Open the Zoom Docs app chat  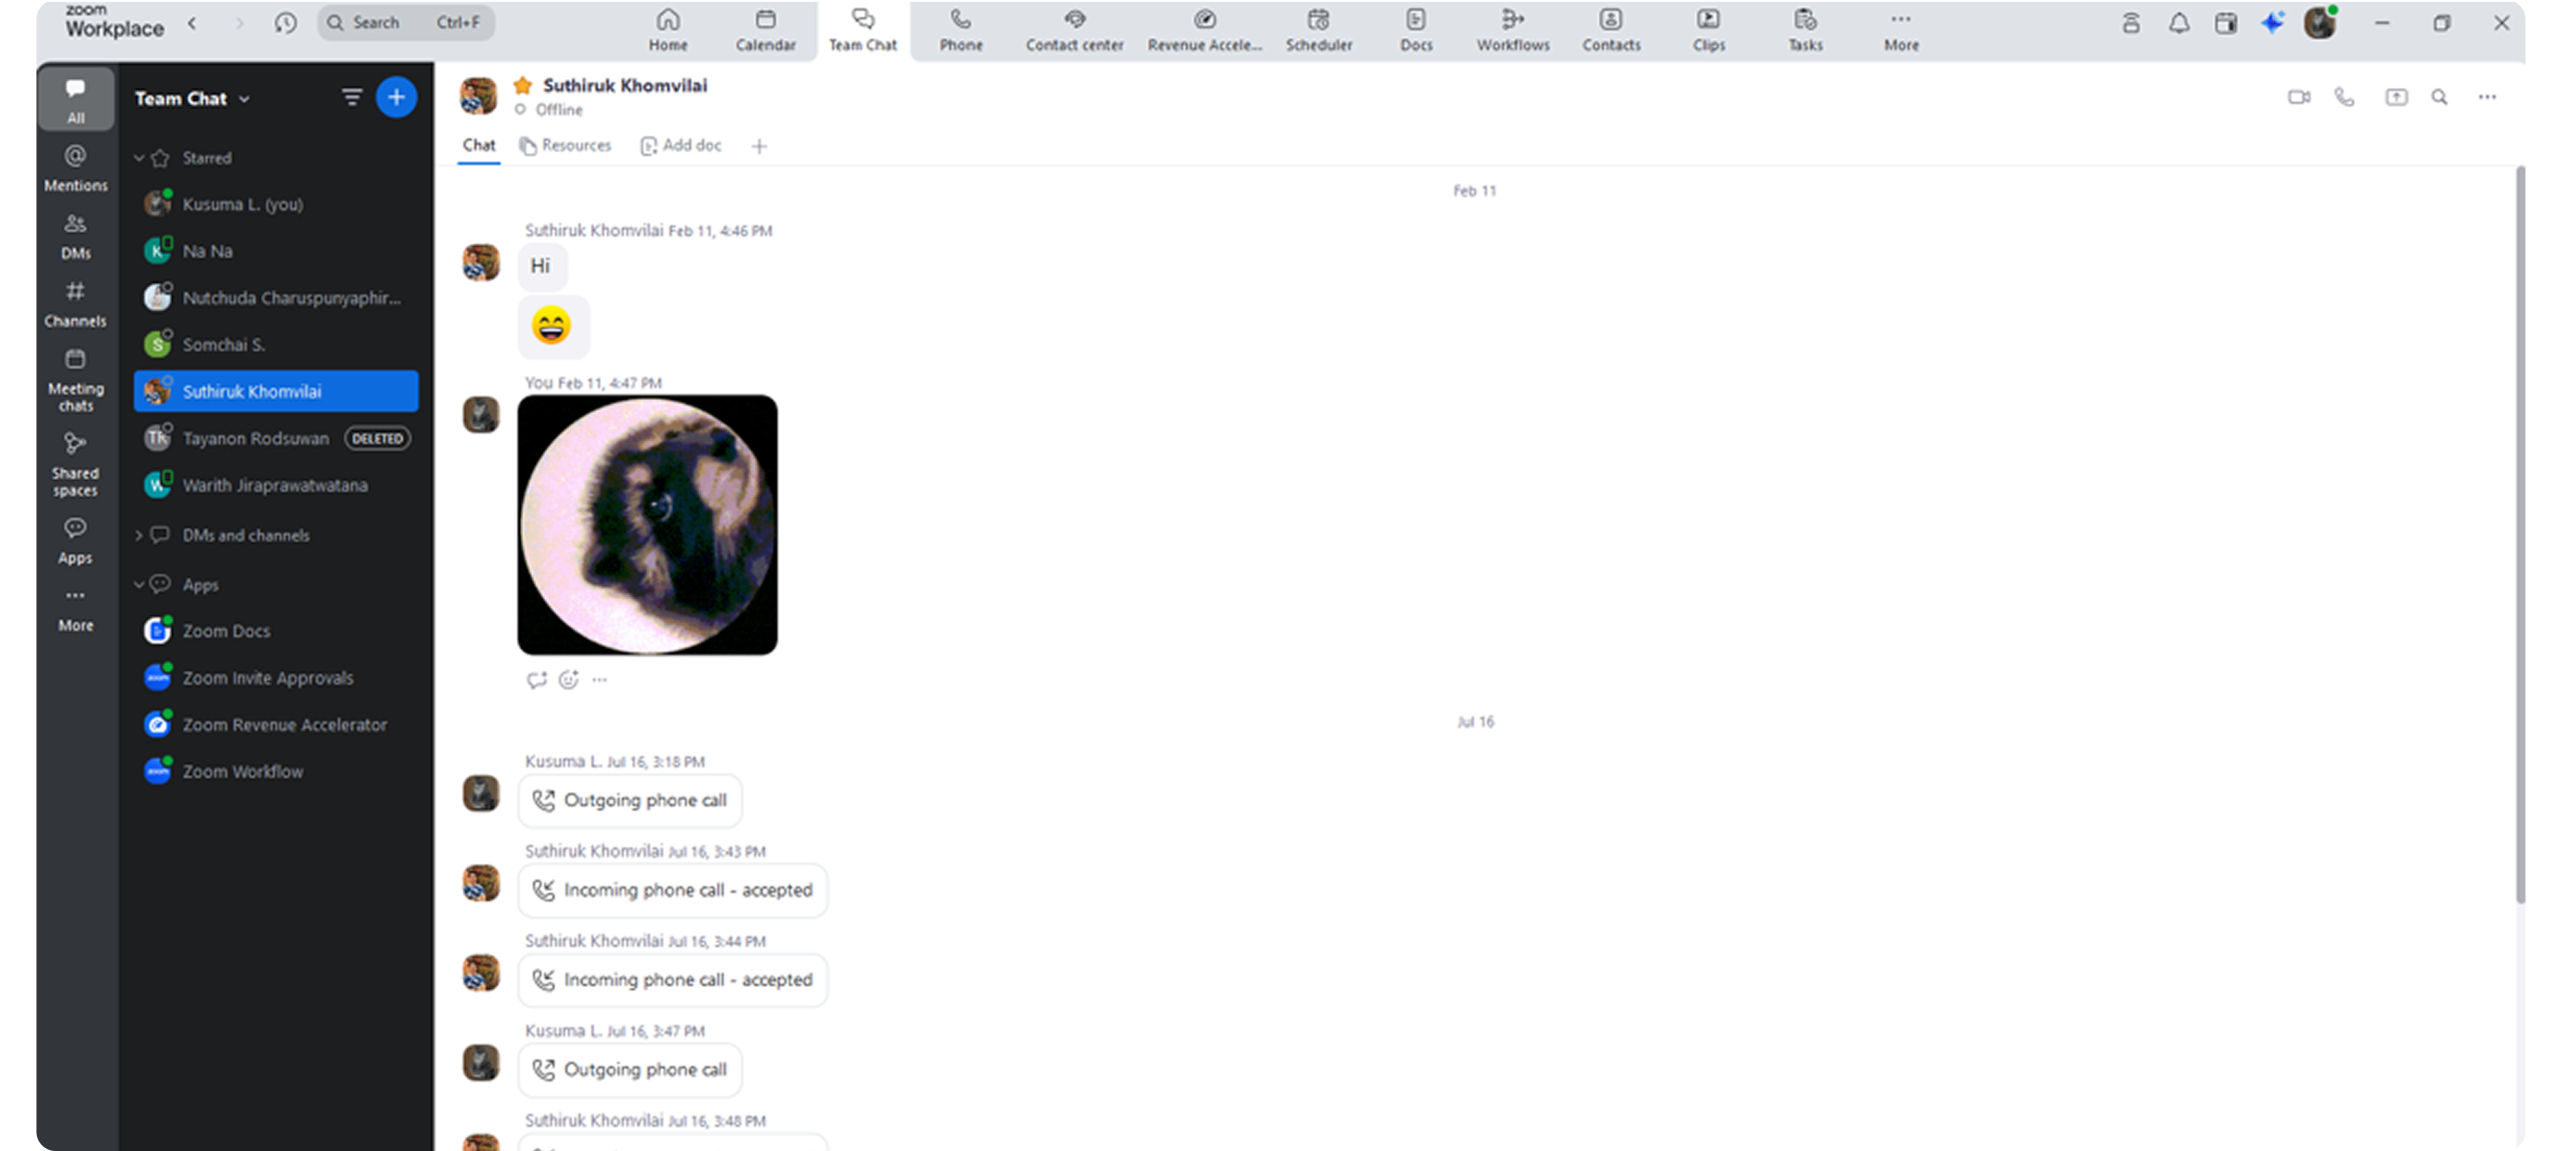pos(226,631)
